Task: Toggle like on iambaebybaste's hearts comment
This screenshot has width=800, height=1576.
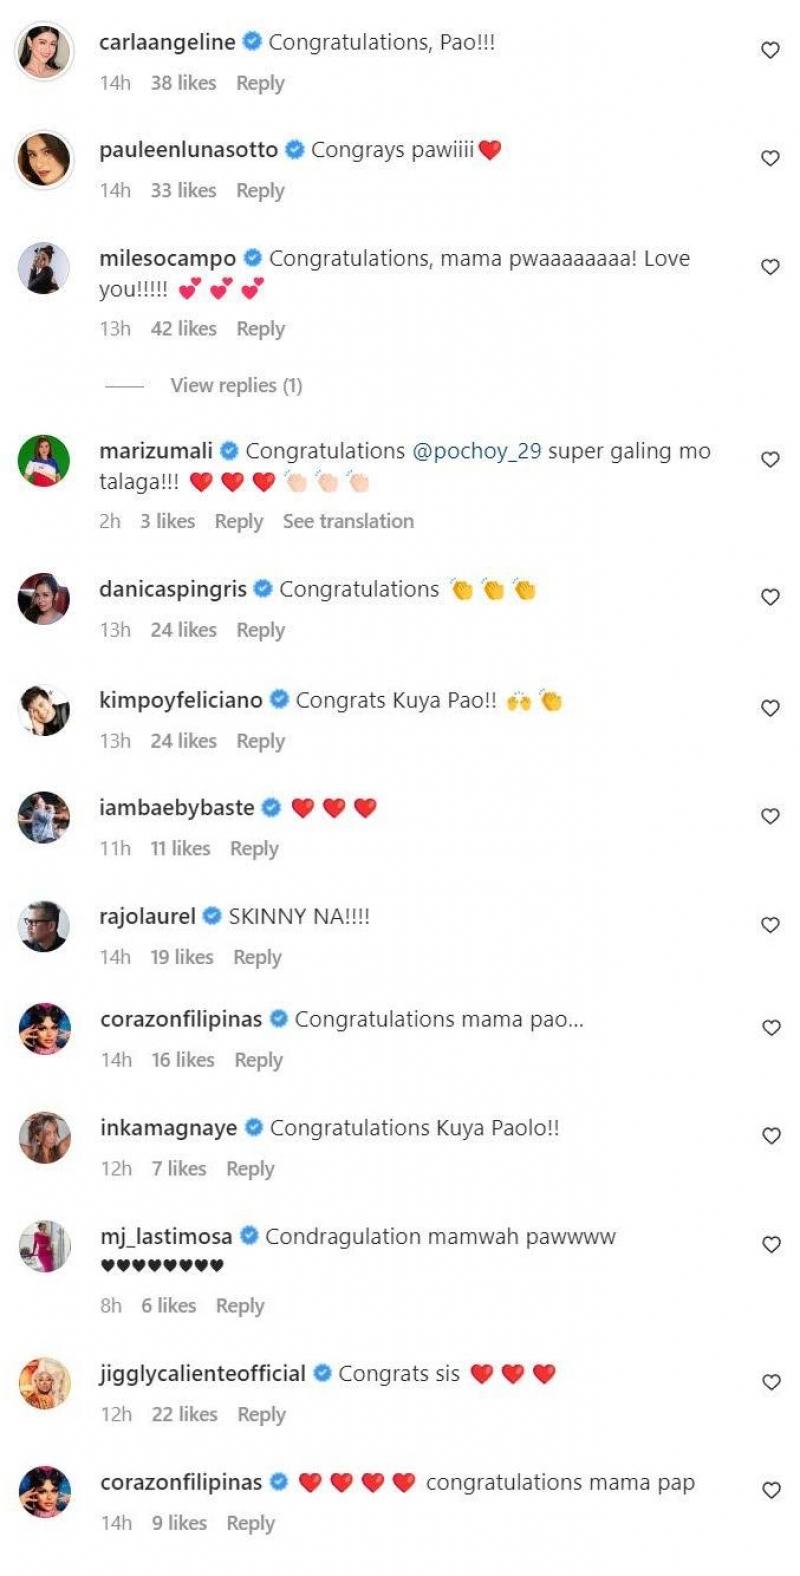Action: (x=770, y=816)
